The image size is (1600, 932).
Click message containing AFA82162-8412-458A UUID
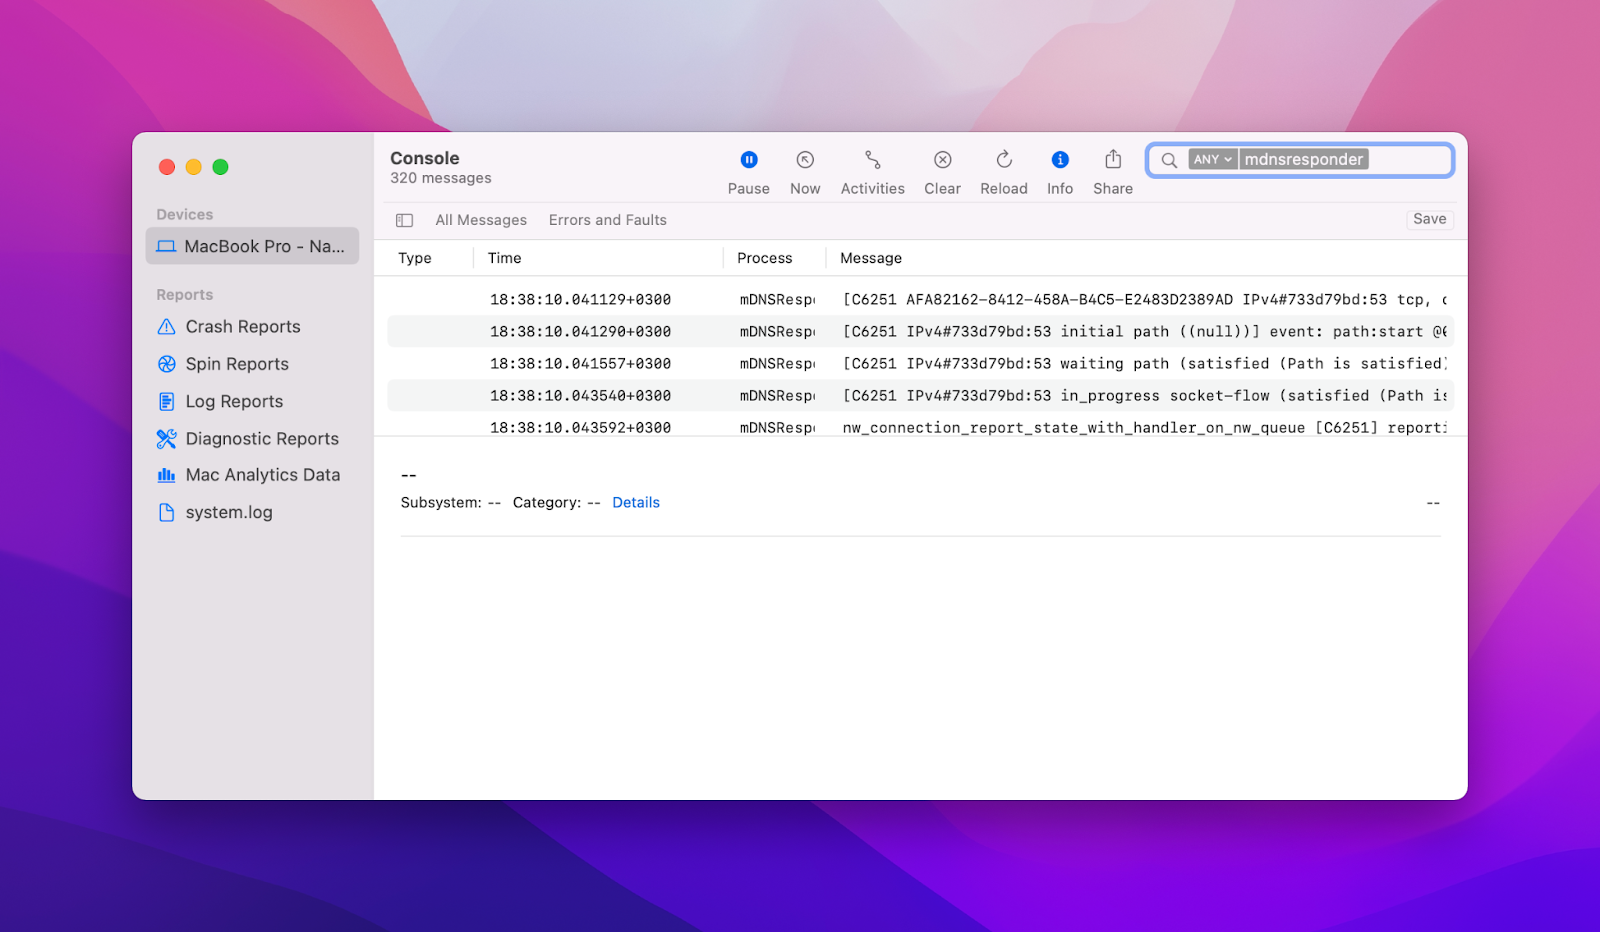(x=1144, y=300)
